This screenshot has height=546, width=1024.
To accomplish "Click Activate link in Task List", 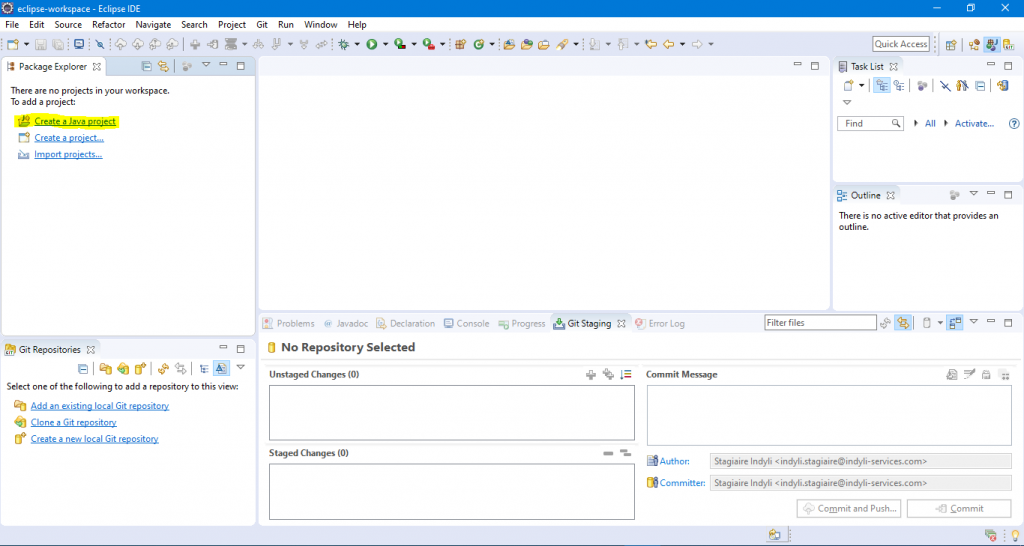I will tap(974, 123).
